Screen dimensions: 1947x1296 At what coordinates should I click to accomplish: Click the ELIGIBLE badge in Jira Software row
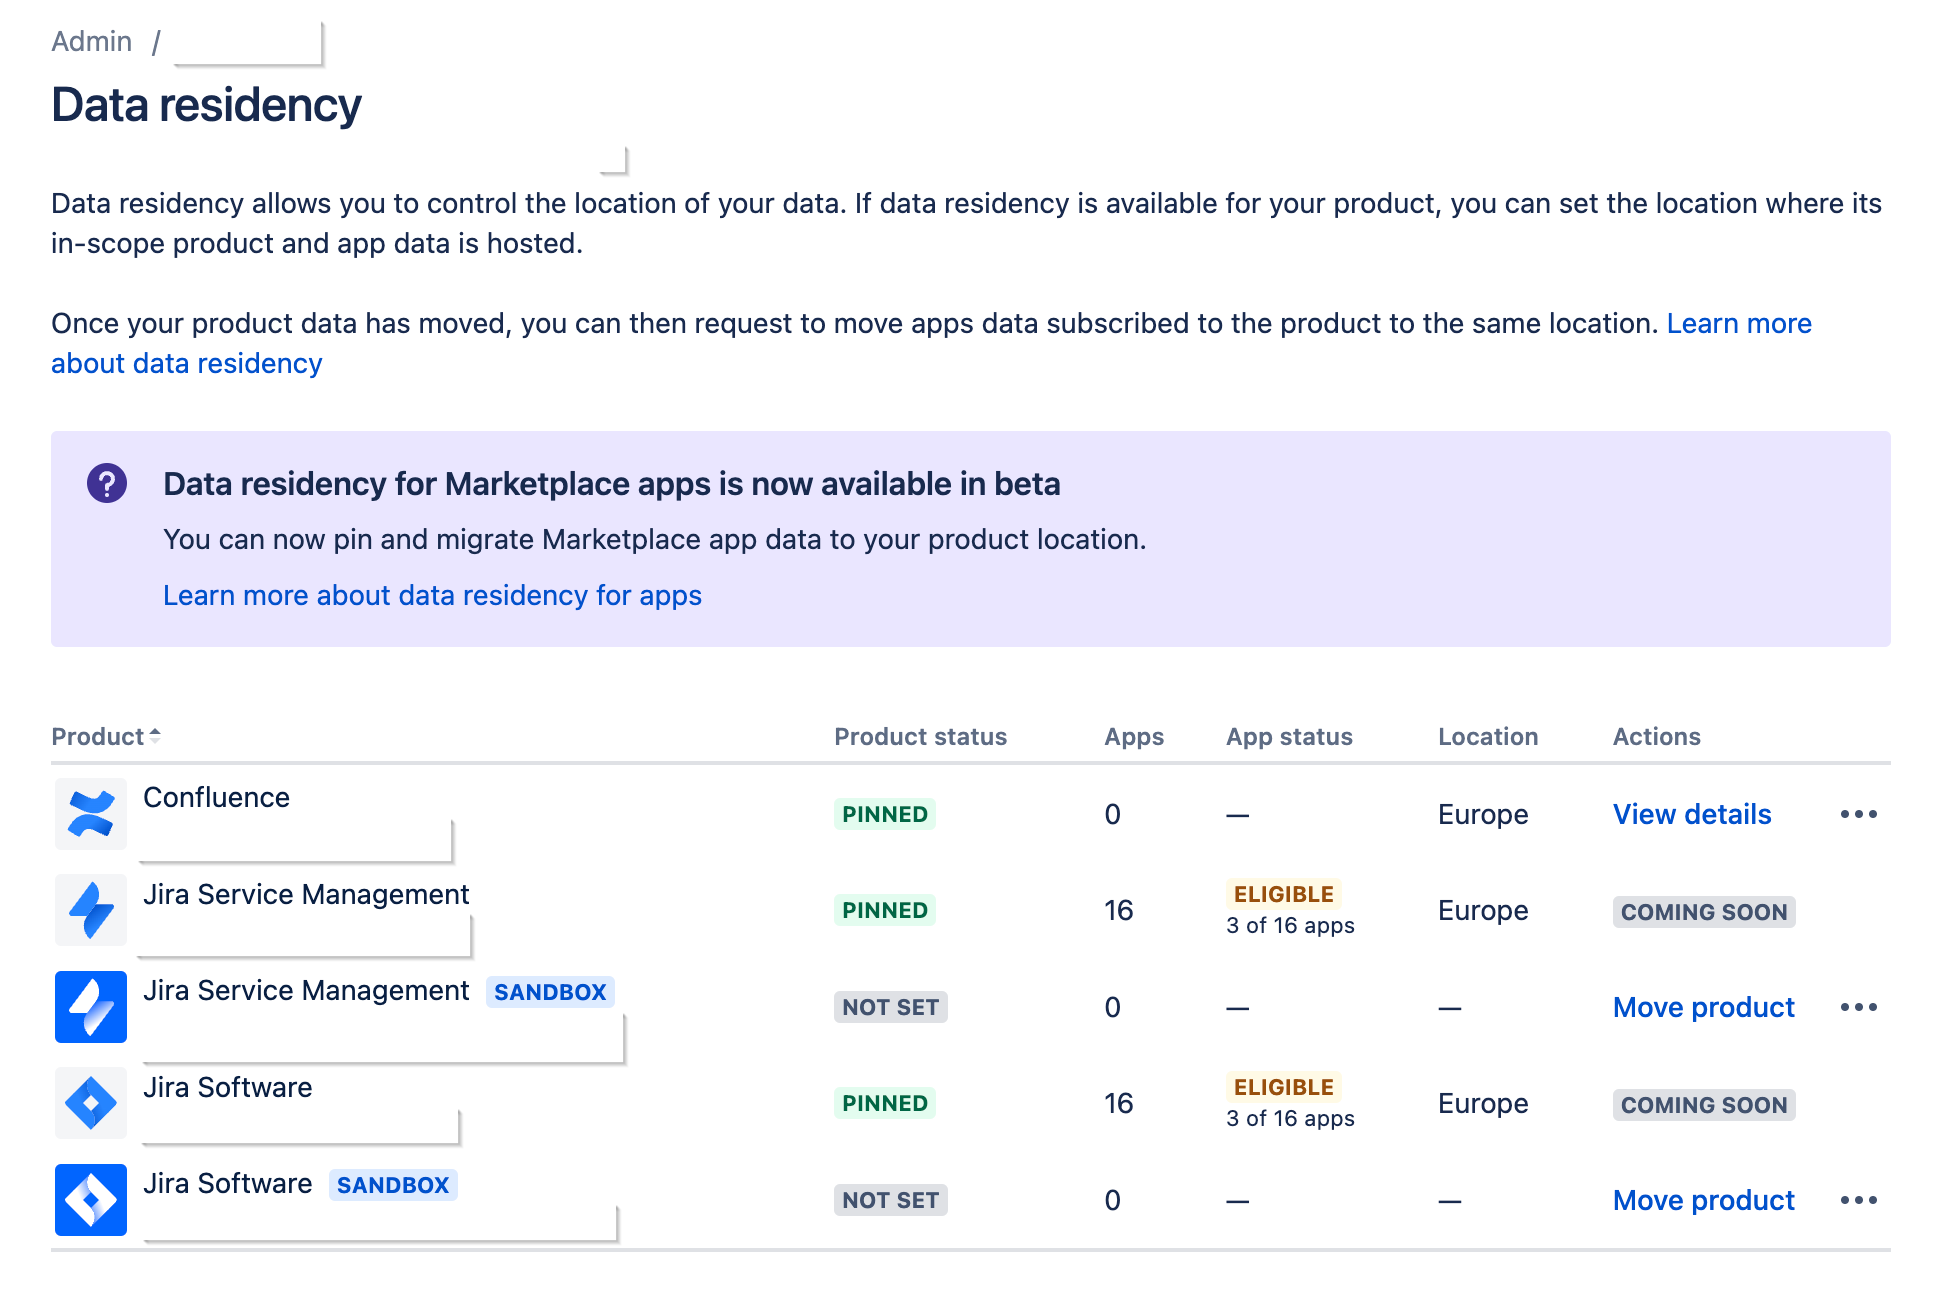pyautogui.click(x=1283, y=1087)
